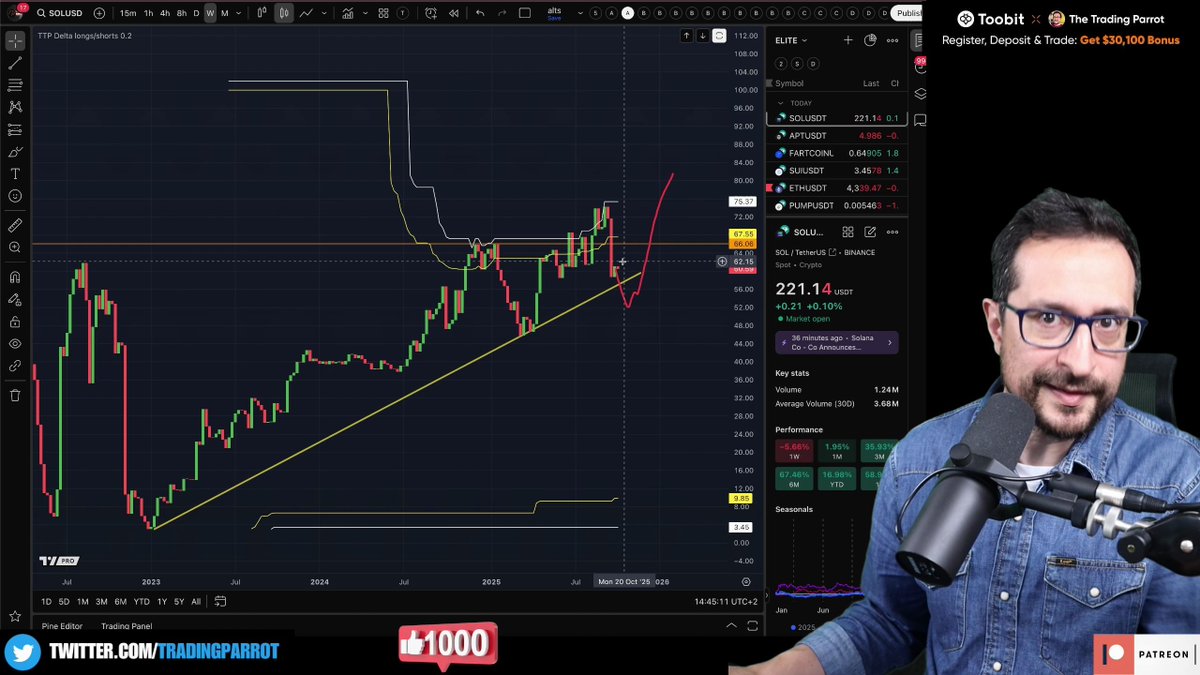1200x675 pixels.
Task: Toggle magnet mode for drawings
Action: (15, 277)
